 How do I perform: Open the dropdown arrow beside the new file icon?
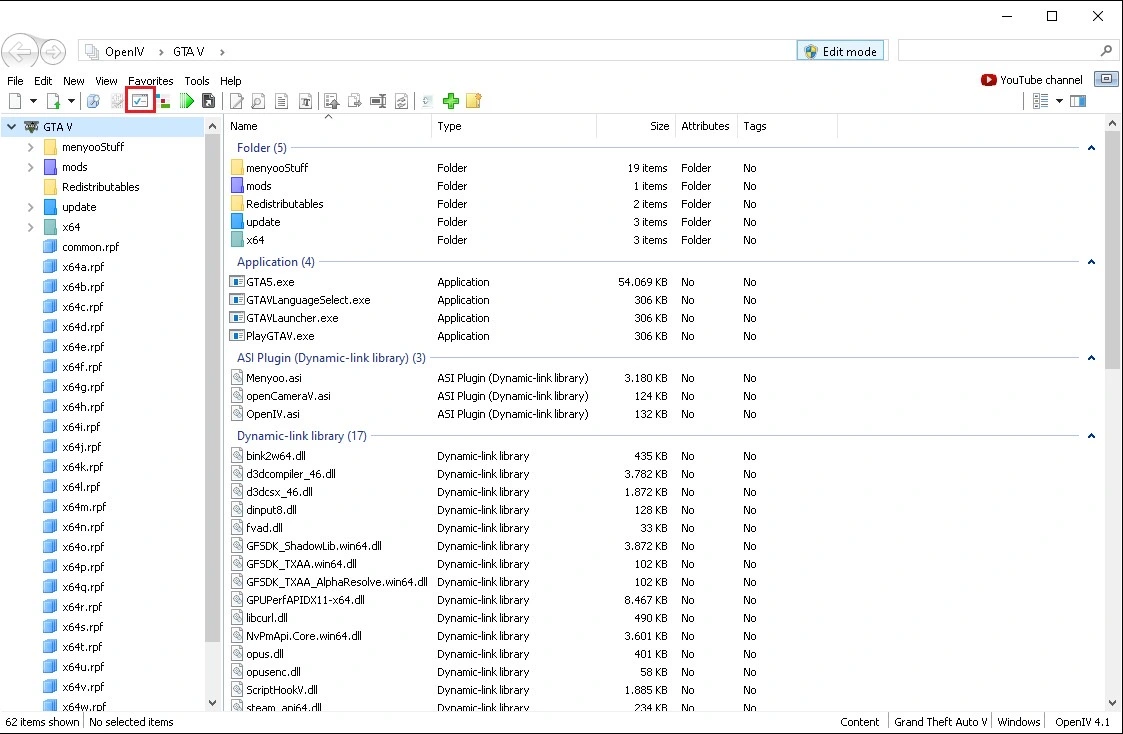33,101
